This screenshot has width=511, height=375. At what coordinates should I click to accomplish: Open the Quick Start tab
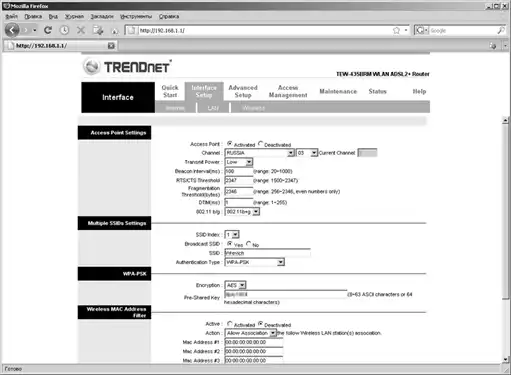coord(170,91)
